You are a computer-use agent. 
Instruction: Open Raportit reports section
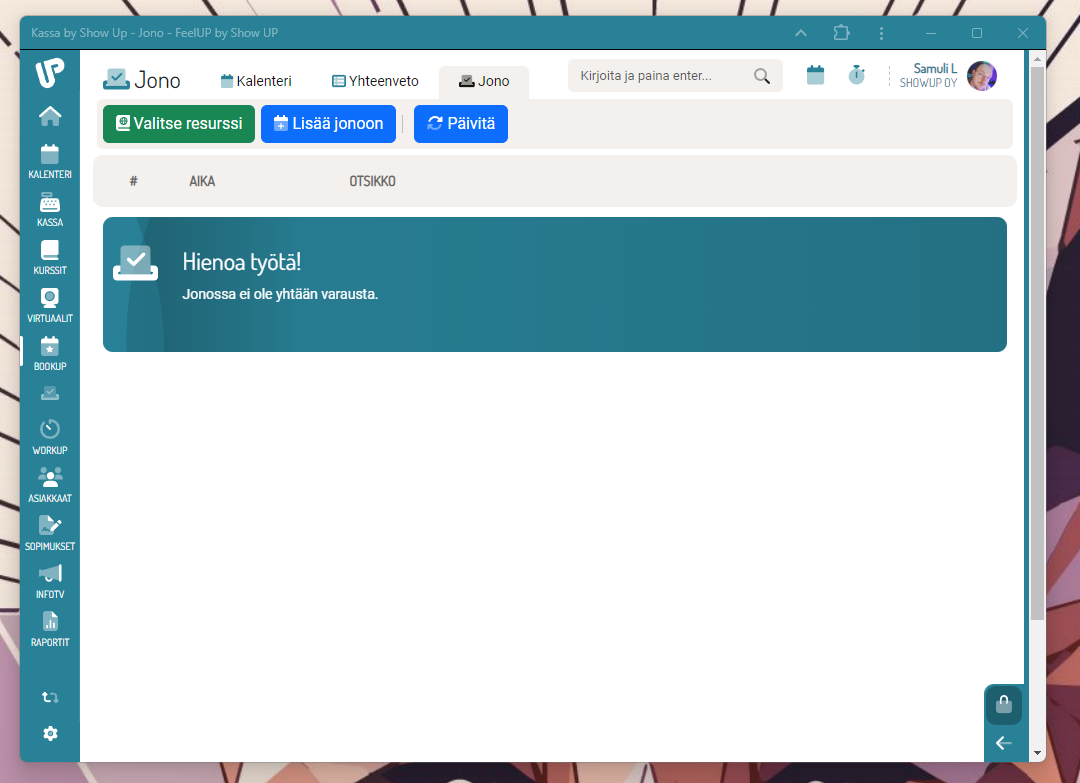50,628
